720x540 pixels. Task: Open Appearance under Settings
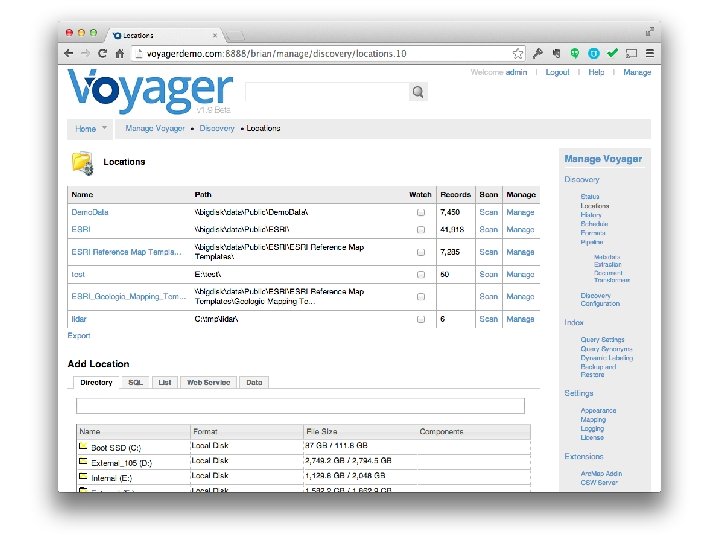[x=598, y=411]
